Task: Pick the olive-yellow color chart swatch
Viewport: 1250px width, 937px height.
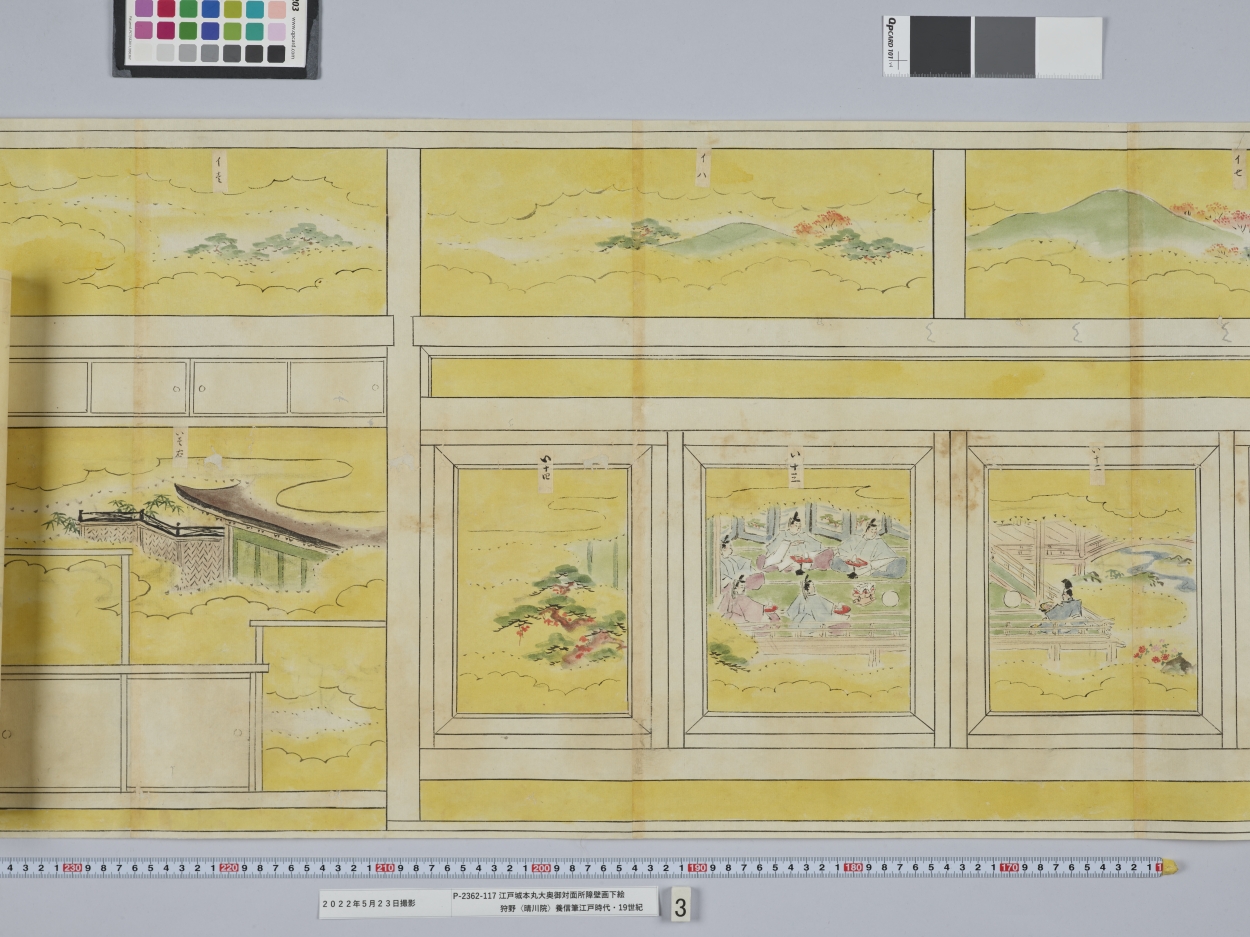Action: point(232,9)
